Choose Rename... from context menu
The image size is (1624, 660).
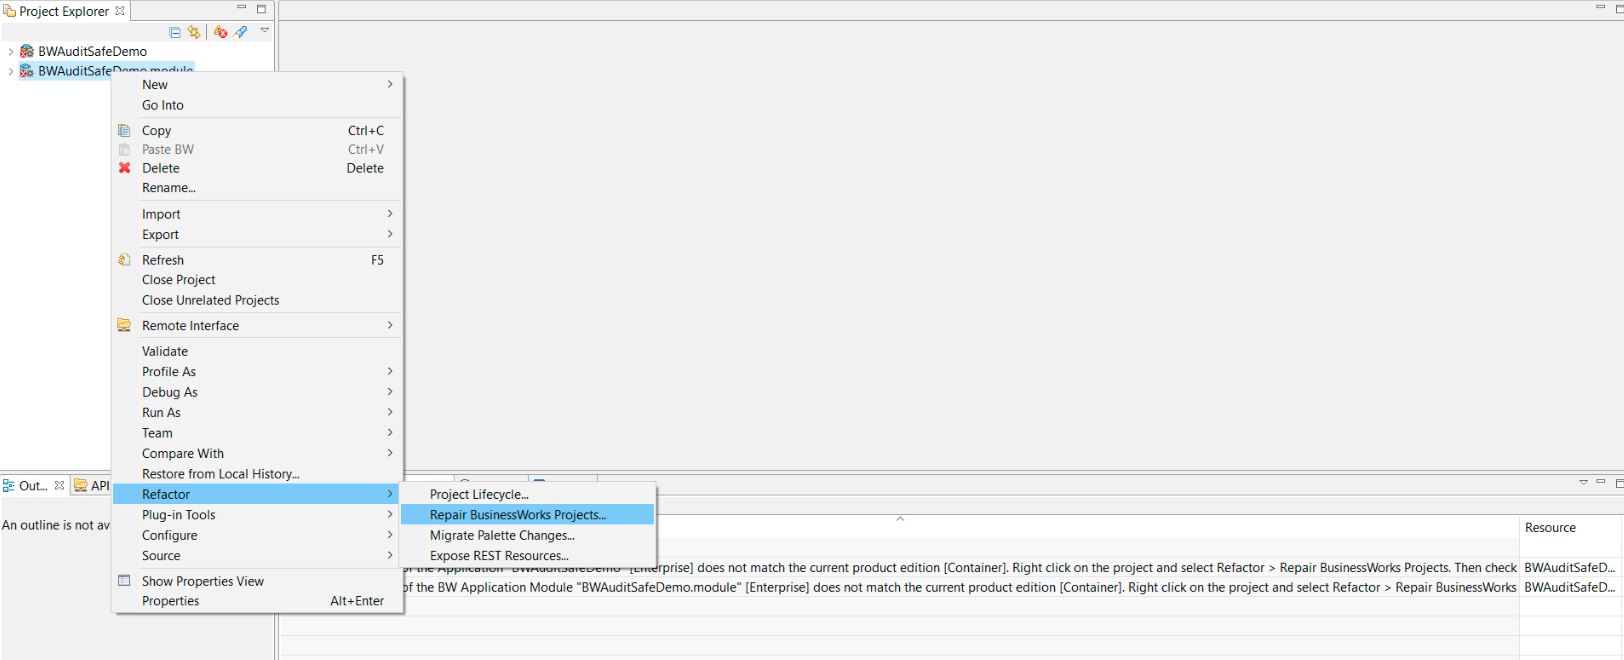tap(258, 187)
